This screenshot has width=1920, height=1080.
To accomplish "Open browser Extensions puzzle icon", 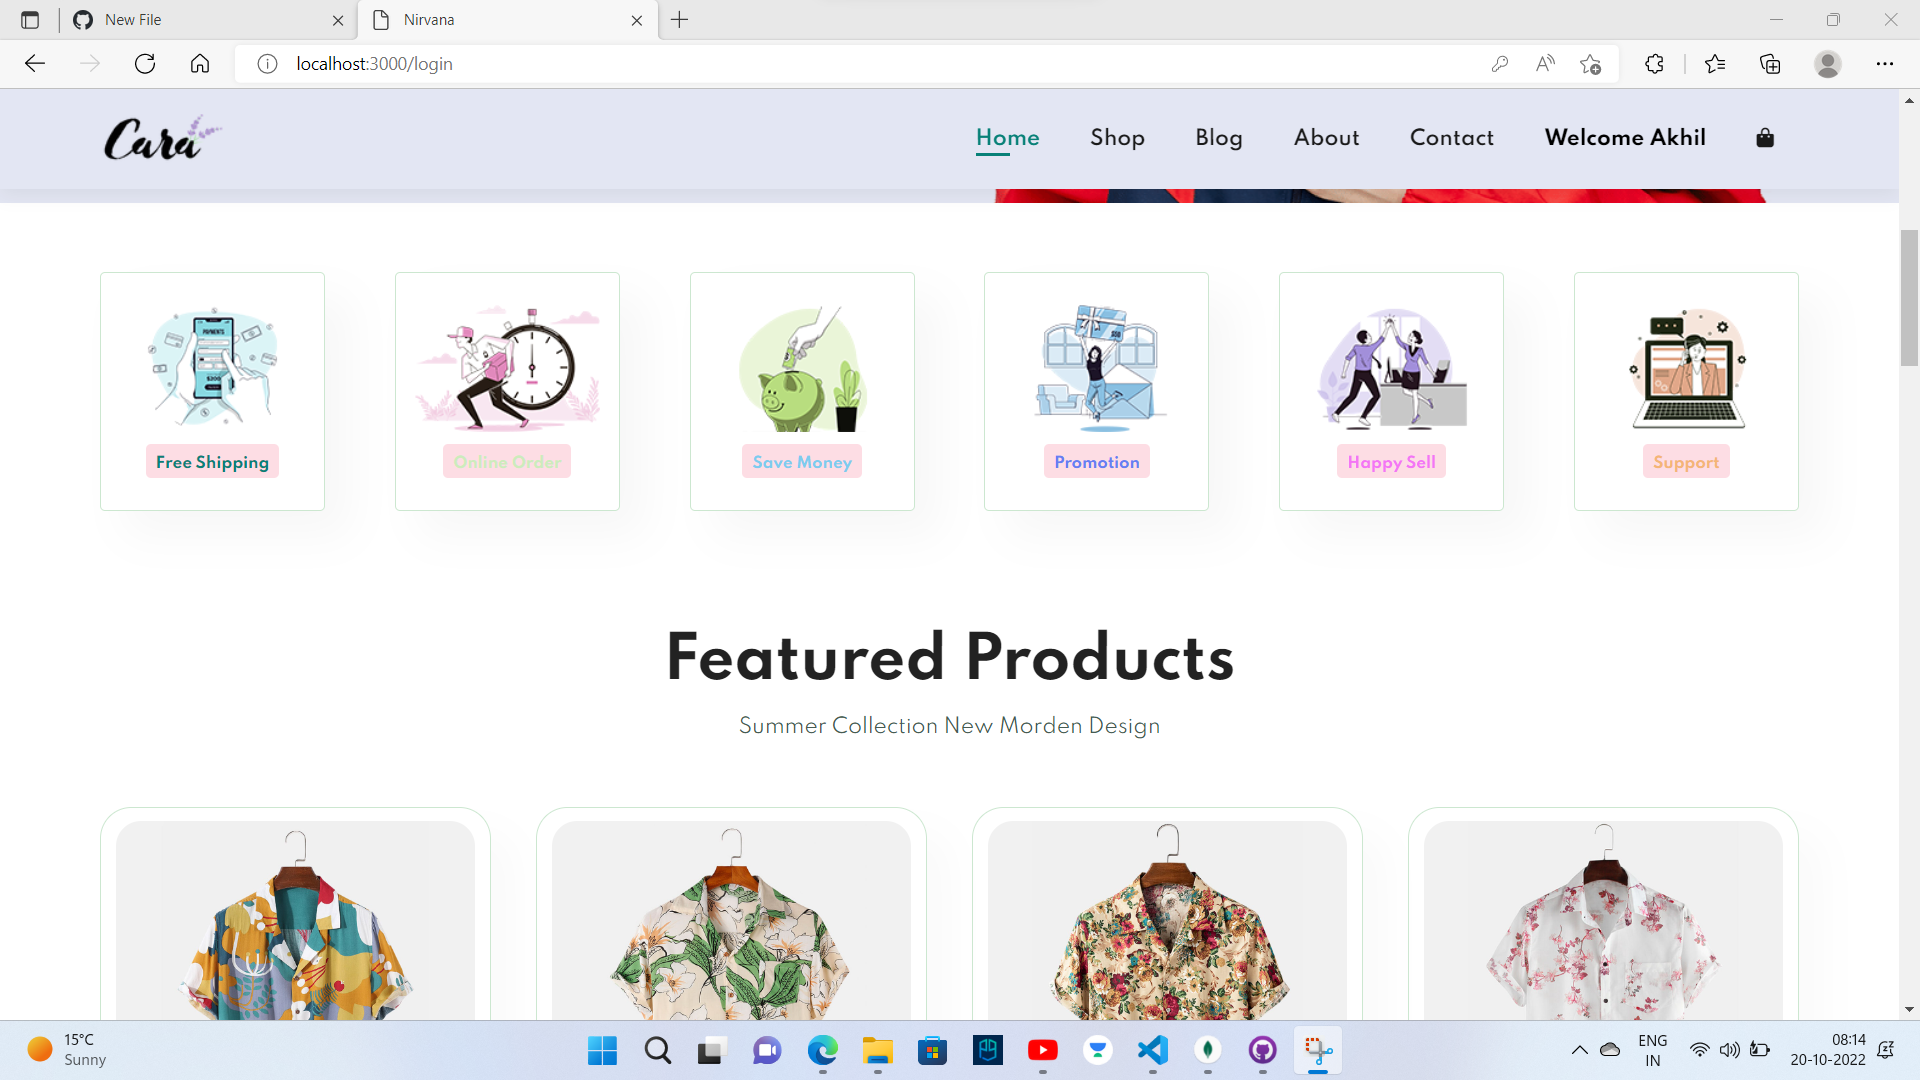I will click(1654, 64).
